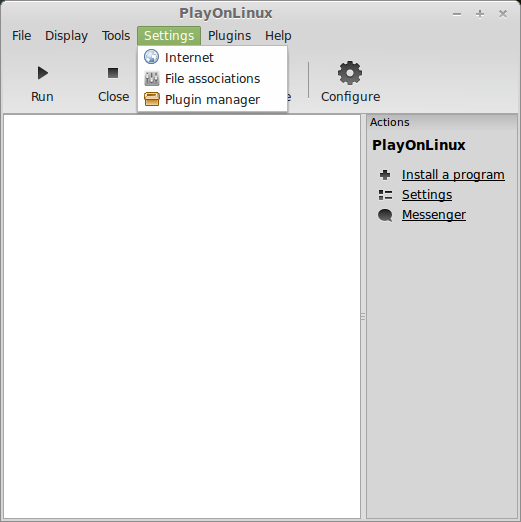Image resolution: width=521 pixels, height=522 pixels.
Task: Click the Close stop icon in toolbar
Action: (x=113, y=73)
